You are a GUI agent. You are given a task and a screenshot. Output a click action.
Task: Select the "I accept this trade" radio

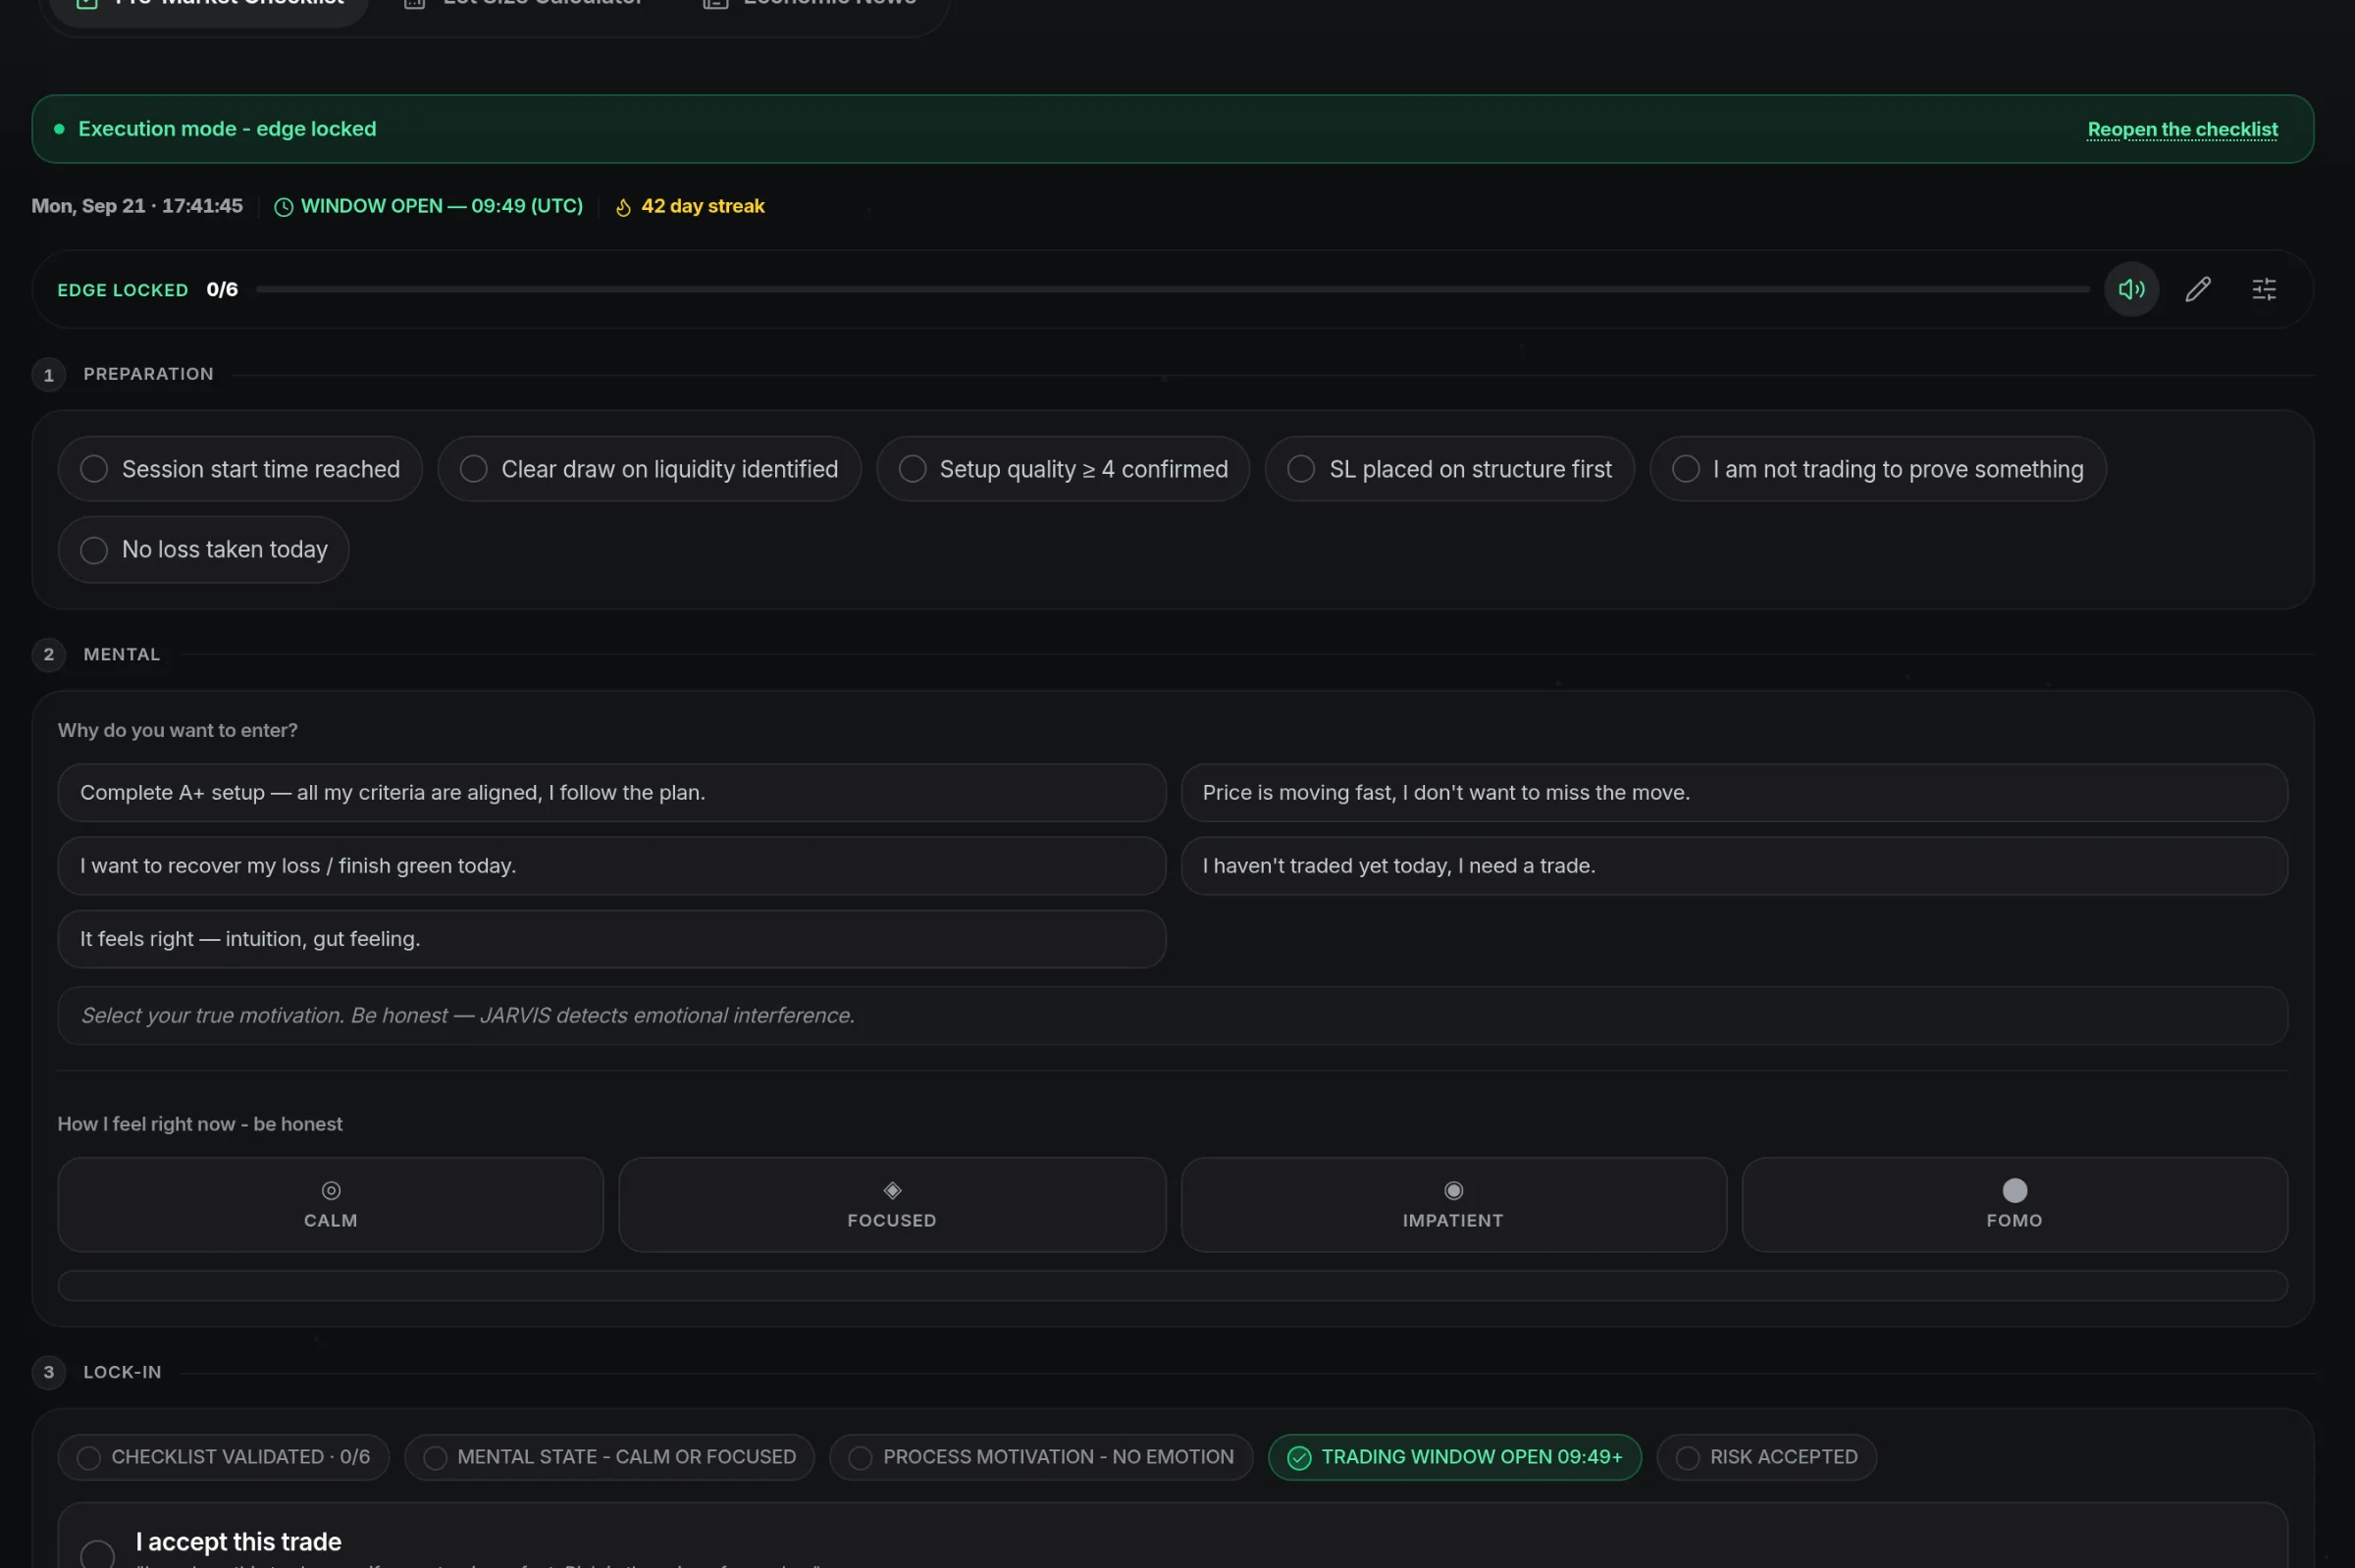(97, 1555)
